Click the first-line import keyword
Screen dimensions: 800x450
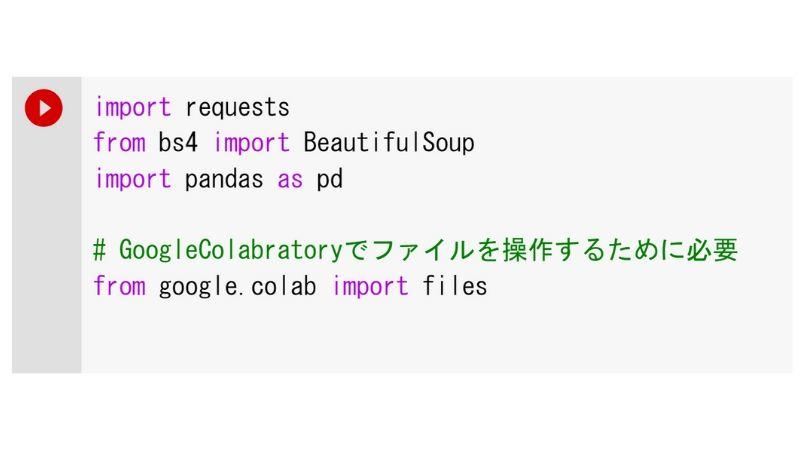pyautogui.click(x=133, y=108)
